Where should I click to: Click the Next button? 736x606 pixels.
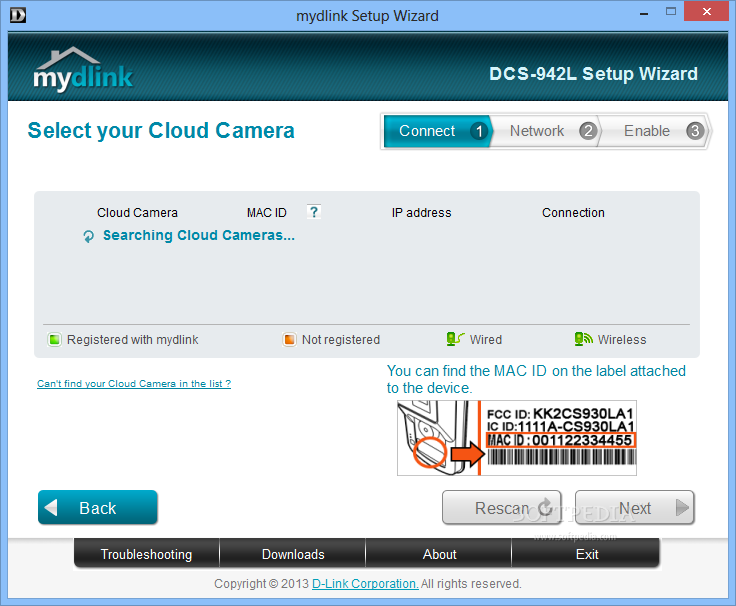click(x=635, y=507)
